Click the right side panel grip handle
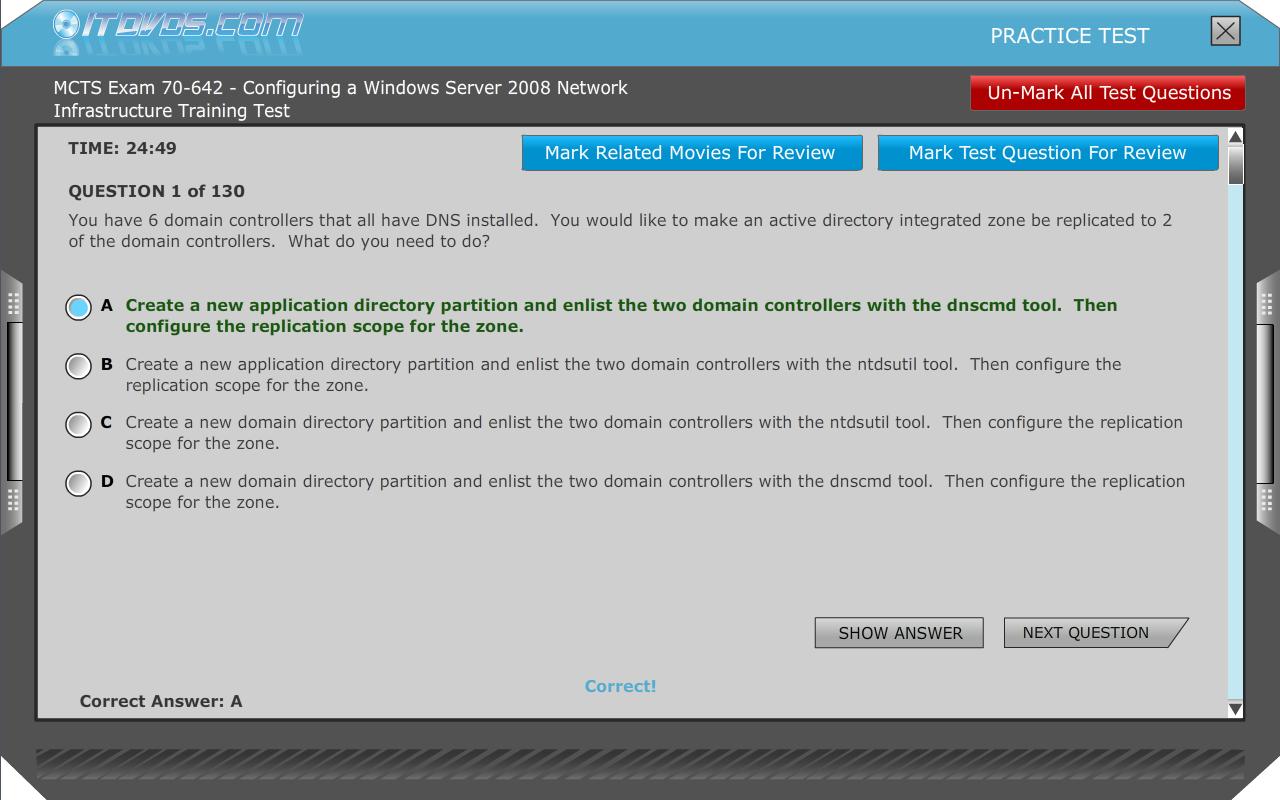This screenshot has height=800, width=1280. [1267, 401]
